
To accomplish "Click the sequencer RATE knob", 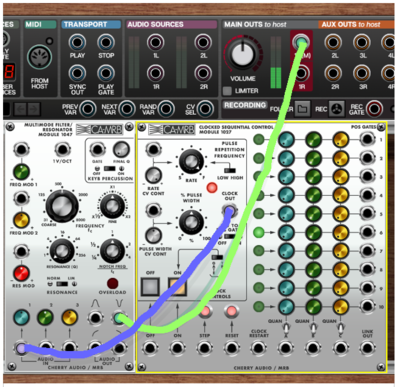I will coord(191,161).
